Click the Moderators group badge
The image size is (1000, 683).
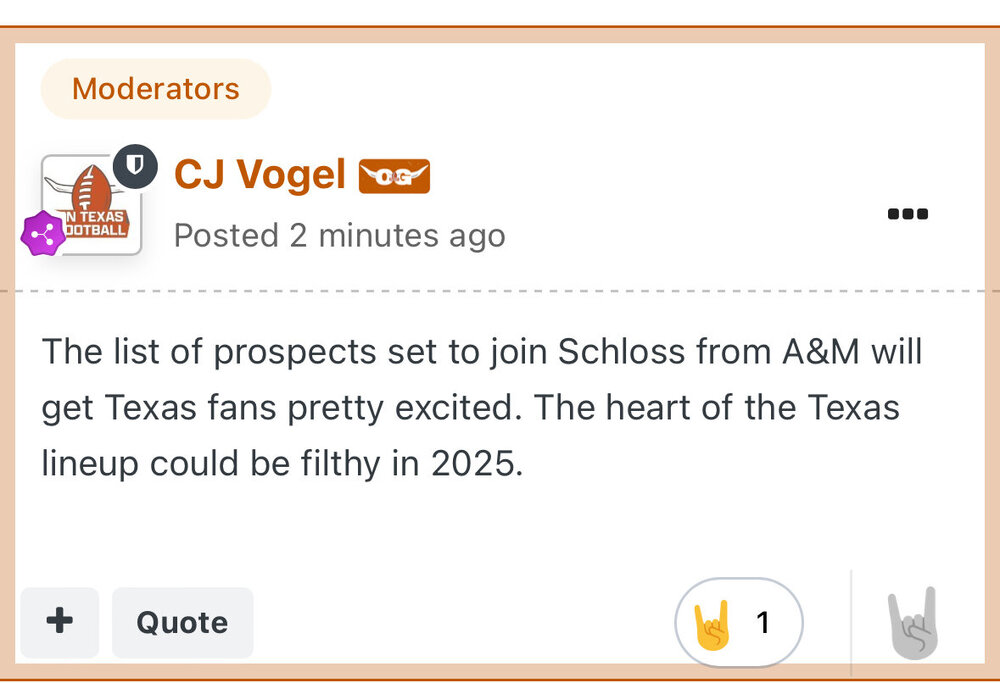[156, 89]
